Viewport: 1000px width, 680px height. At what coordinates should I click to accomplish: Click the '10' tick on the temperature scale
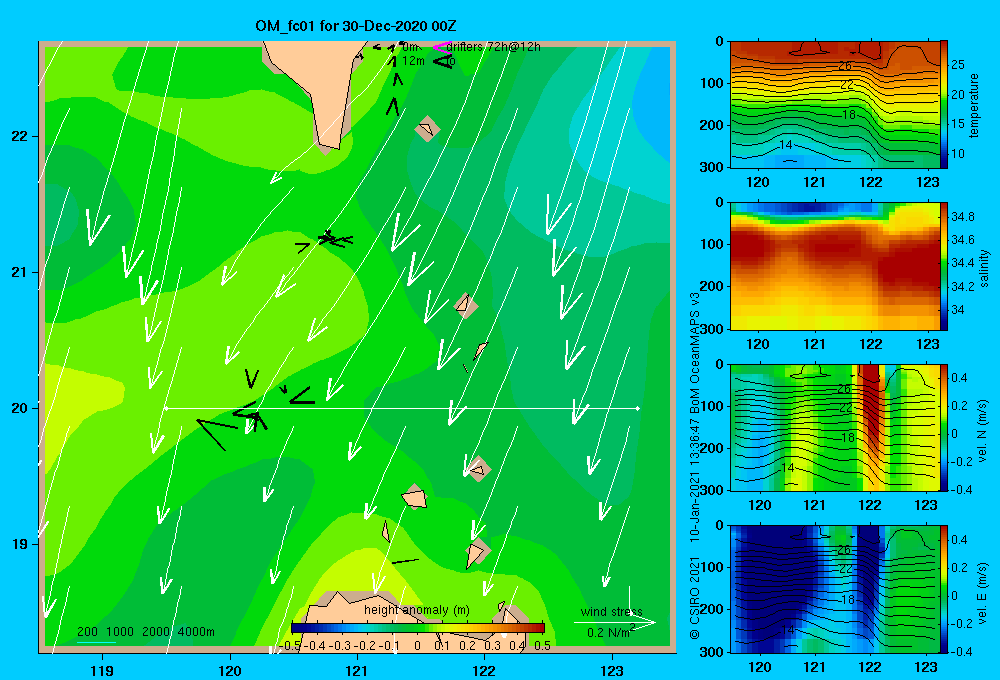tap(958, 154)
